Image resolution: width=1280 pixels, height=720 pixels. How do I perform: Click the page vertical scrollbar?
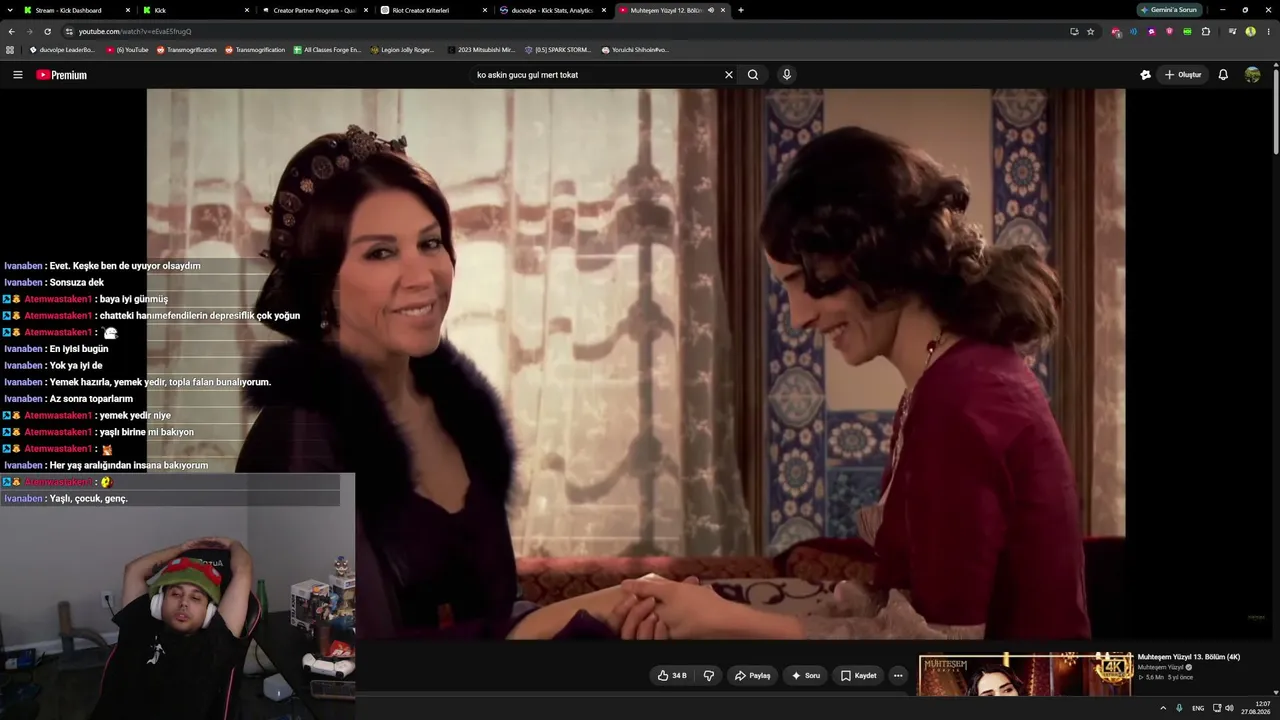pyautogui.click(x=1275, y=110)
